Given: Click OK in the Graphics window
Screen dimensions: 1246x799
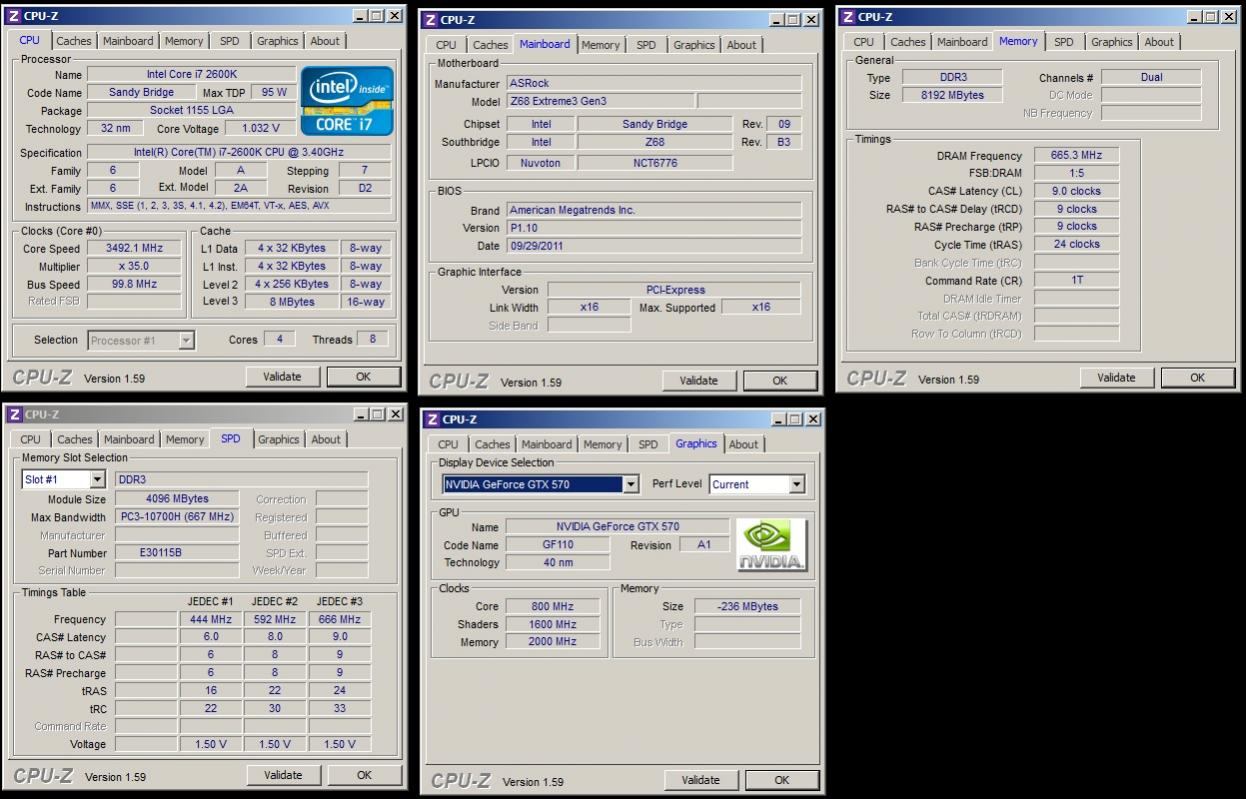Looking at the screenshot, I should click(782, 780).
